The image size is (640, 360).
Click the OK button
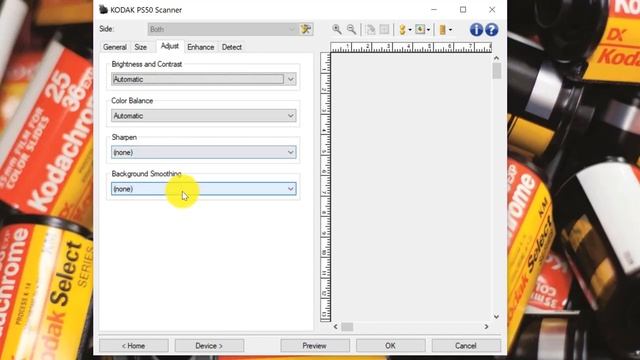point(390,346)
